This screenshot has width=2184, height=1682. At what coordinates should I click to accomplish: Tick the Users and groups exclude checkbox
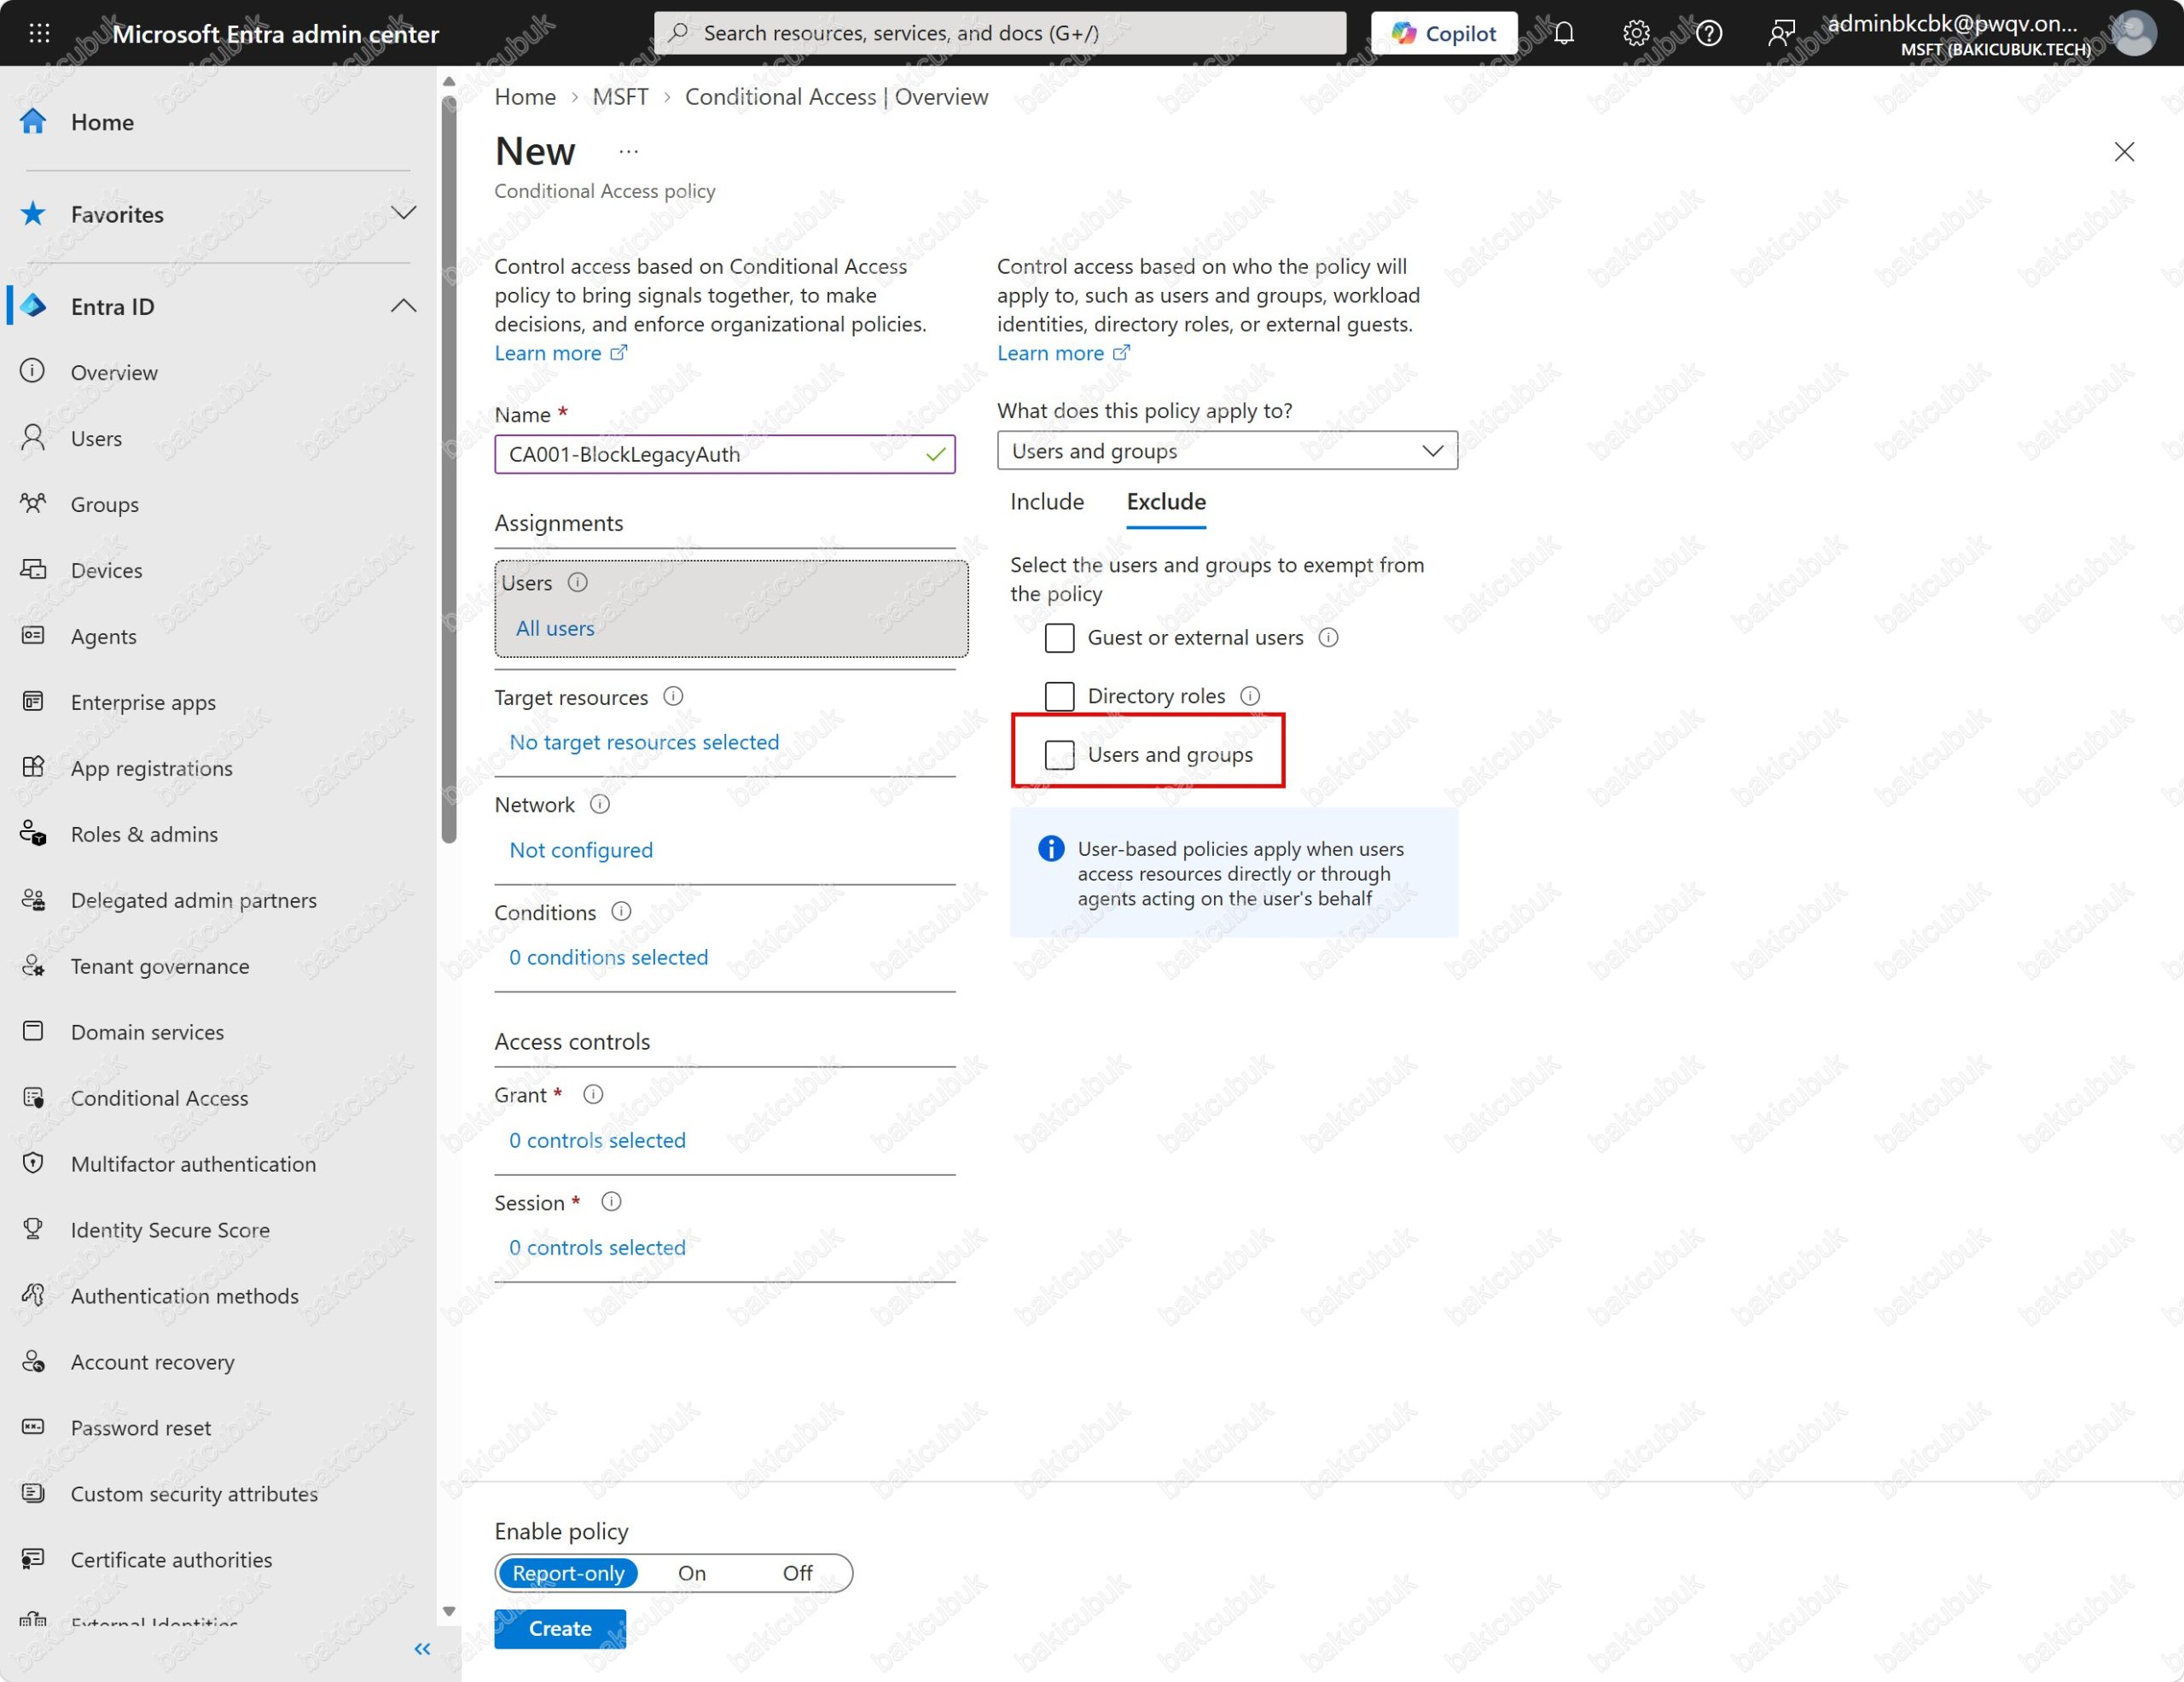[x=1059, y=755]
